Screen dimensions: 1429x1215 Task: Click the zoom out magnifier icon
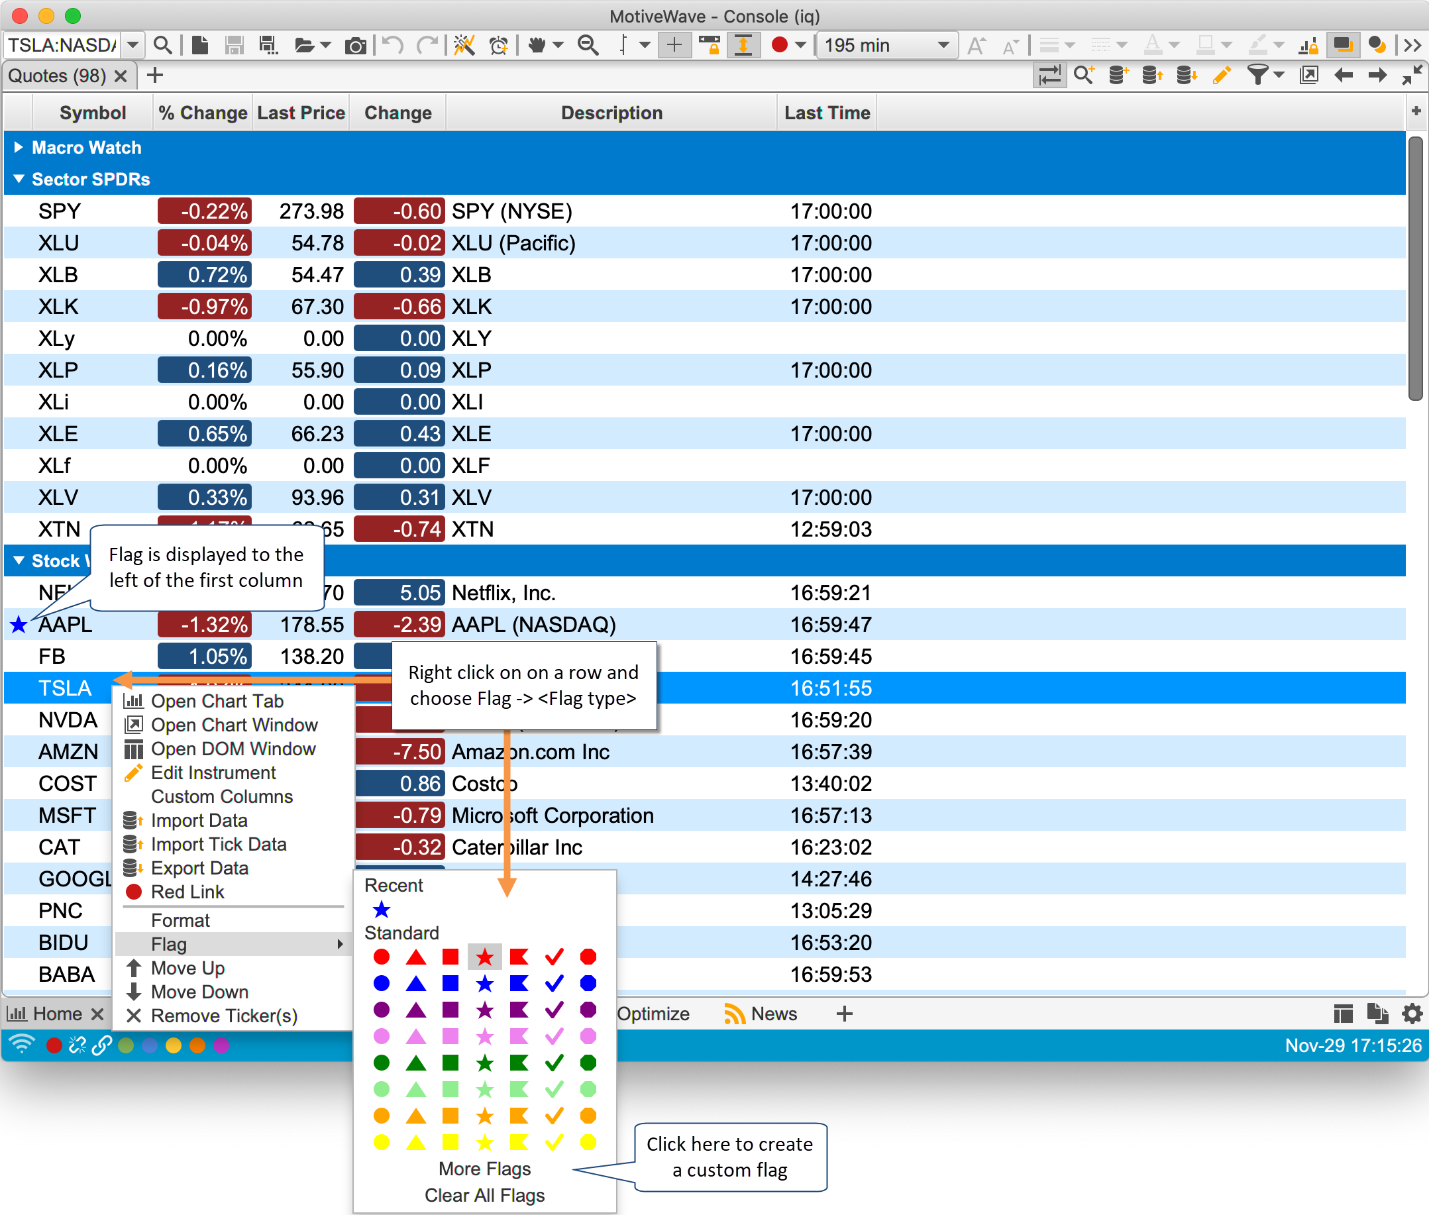[x=588, y=45]
